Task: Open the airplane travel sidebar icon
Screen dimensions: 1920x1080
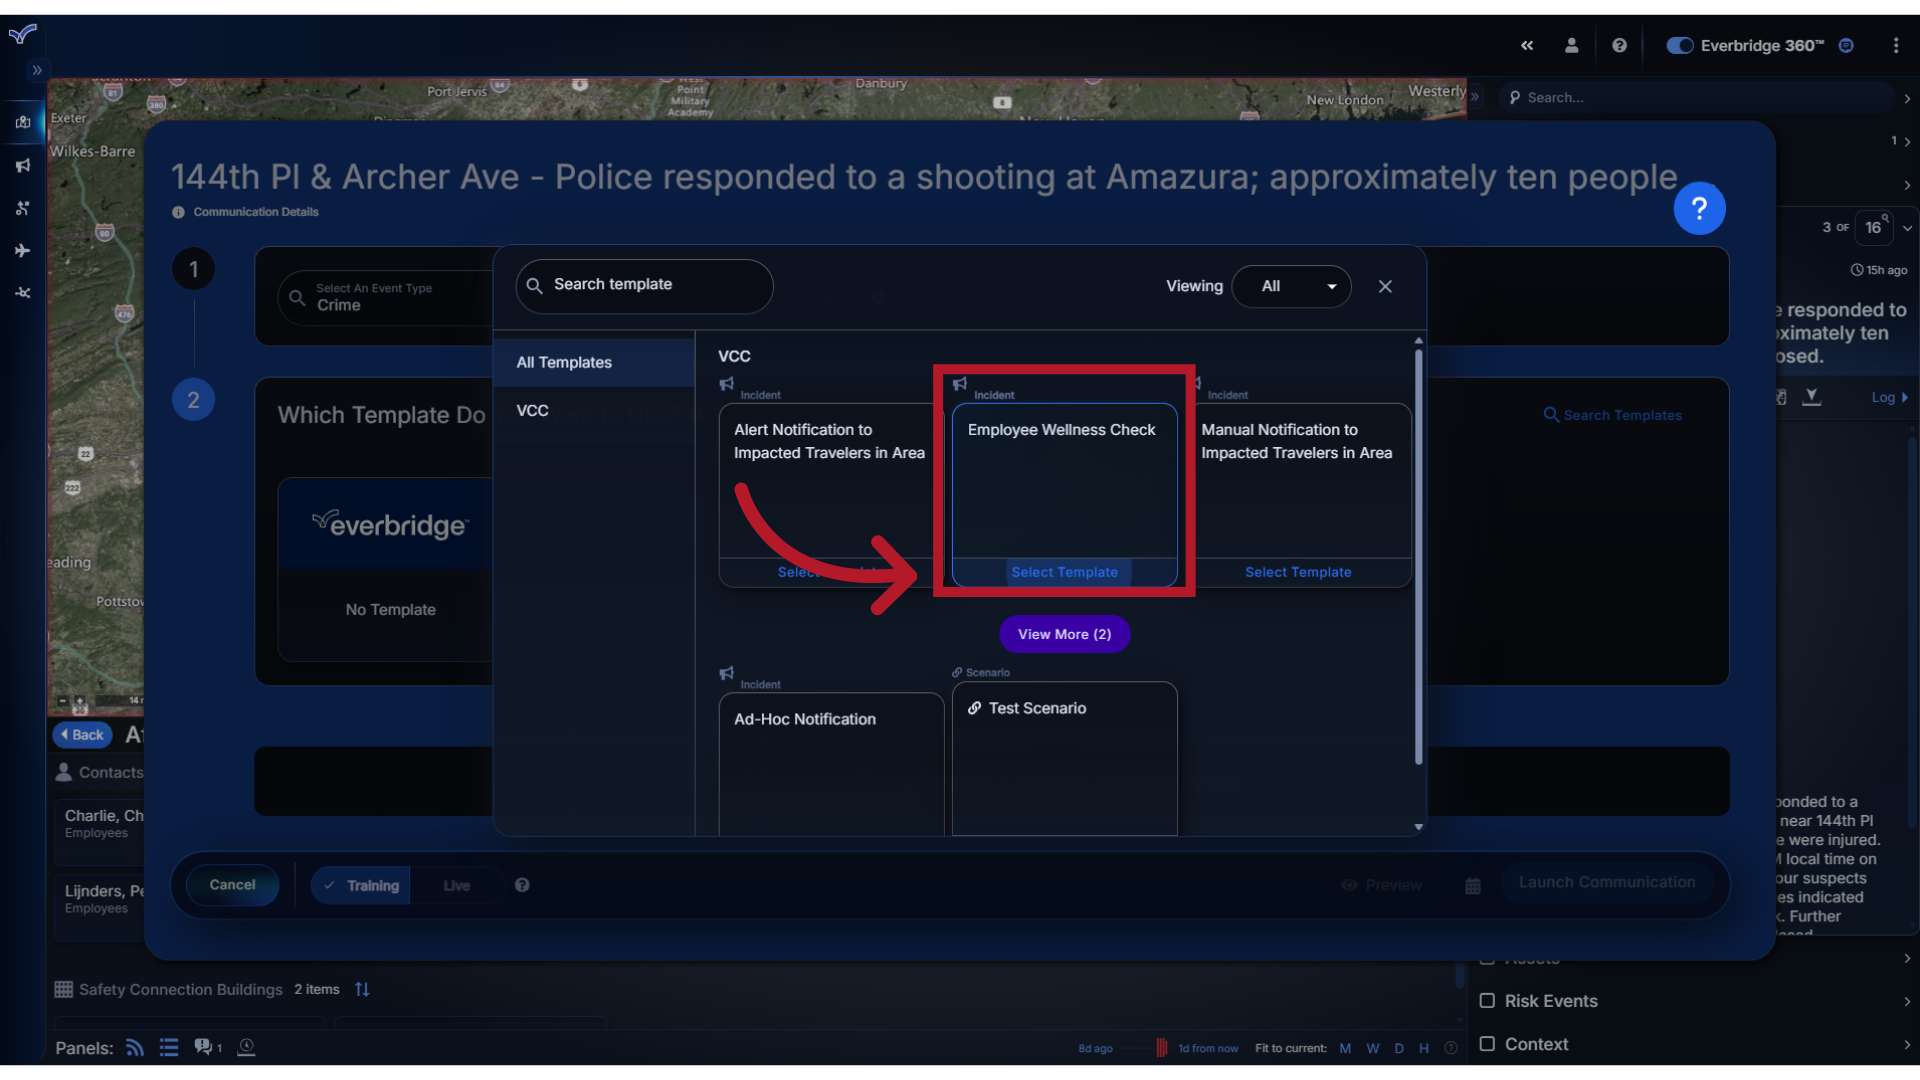Action: coord(22,250)
